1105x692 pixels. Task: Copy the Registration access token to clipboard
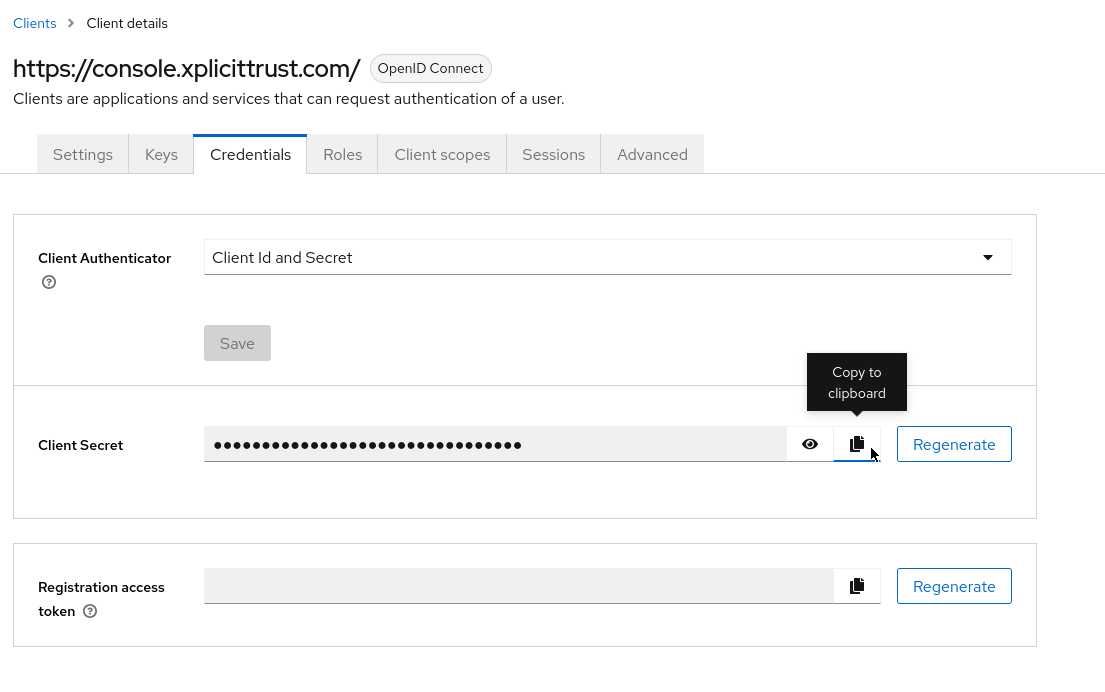tap(857, 586)
